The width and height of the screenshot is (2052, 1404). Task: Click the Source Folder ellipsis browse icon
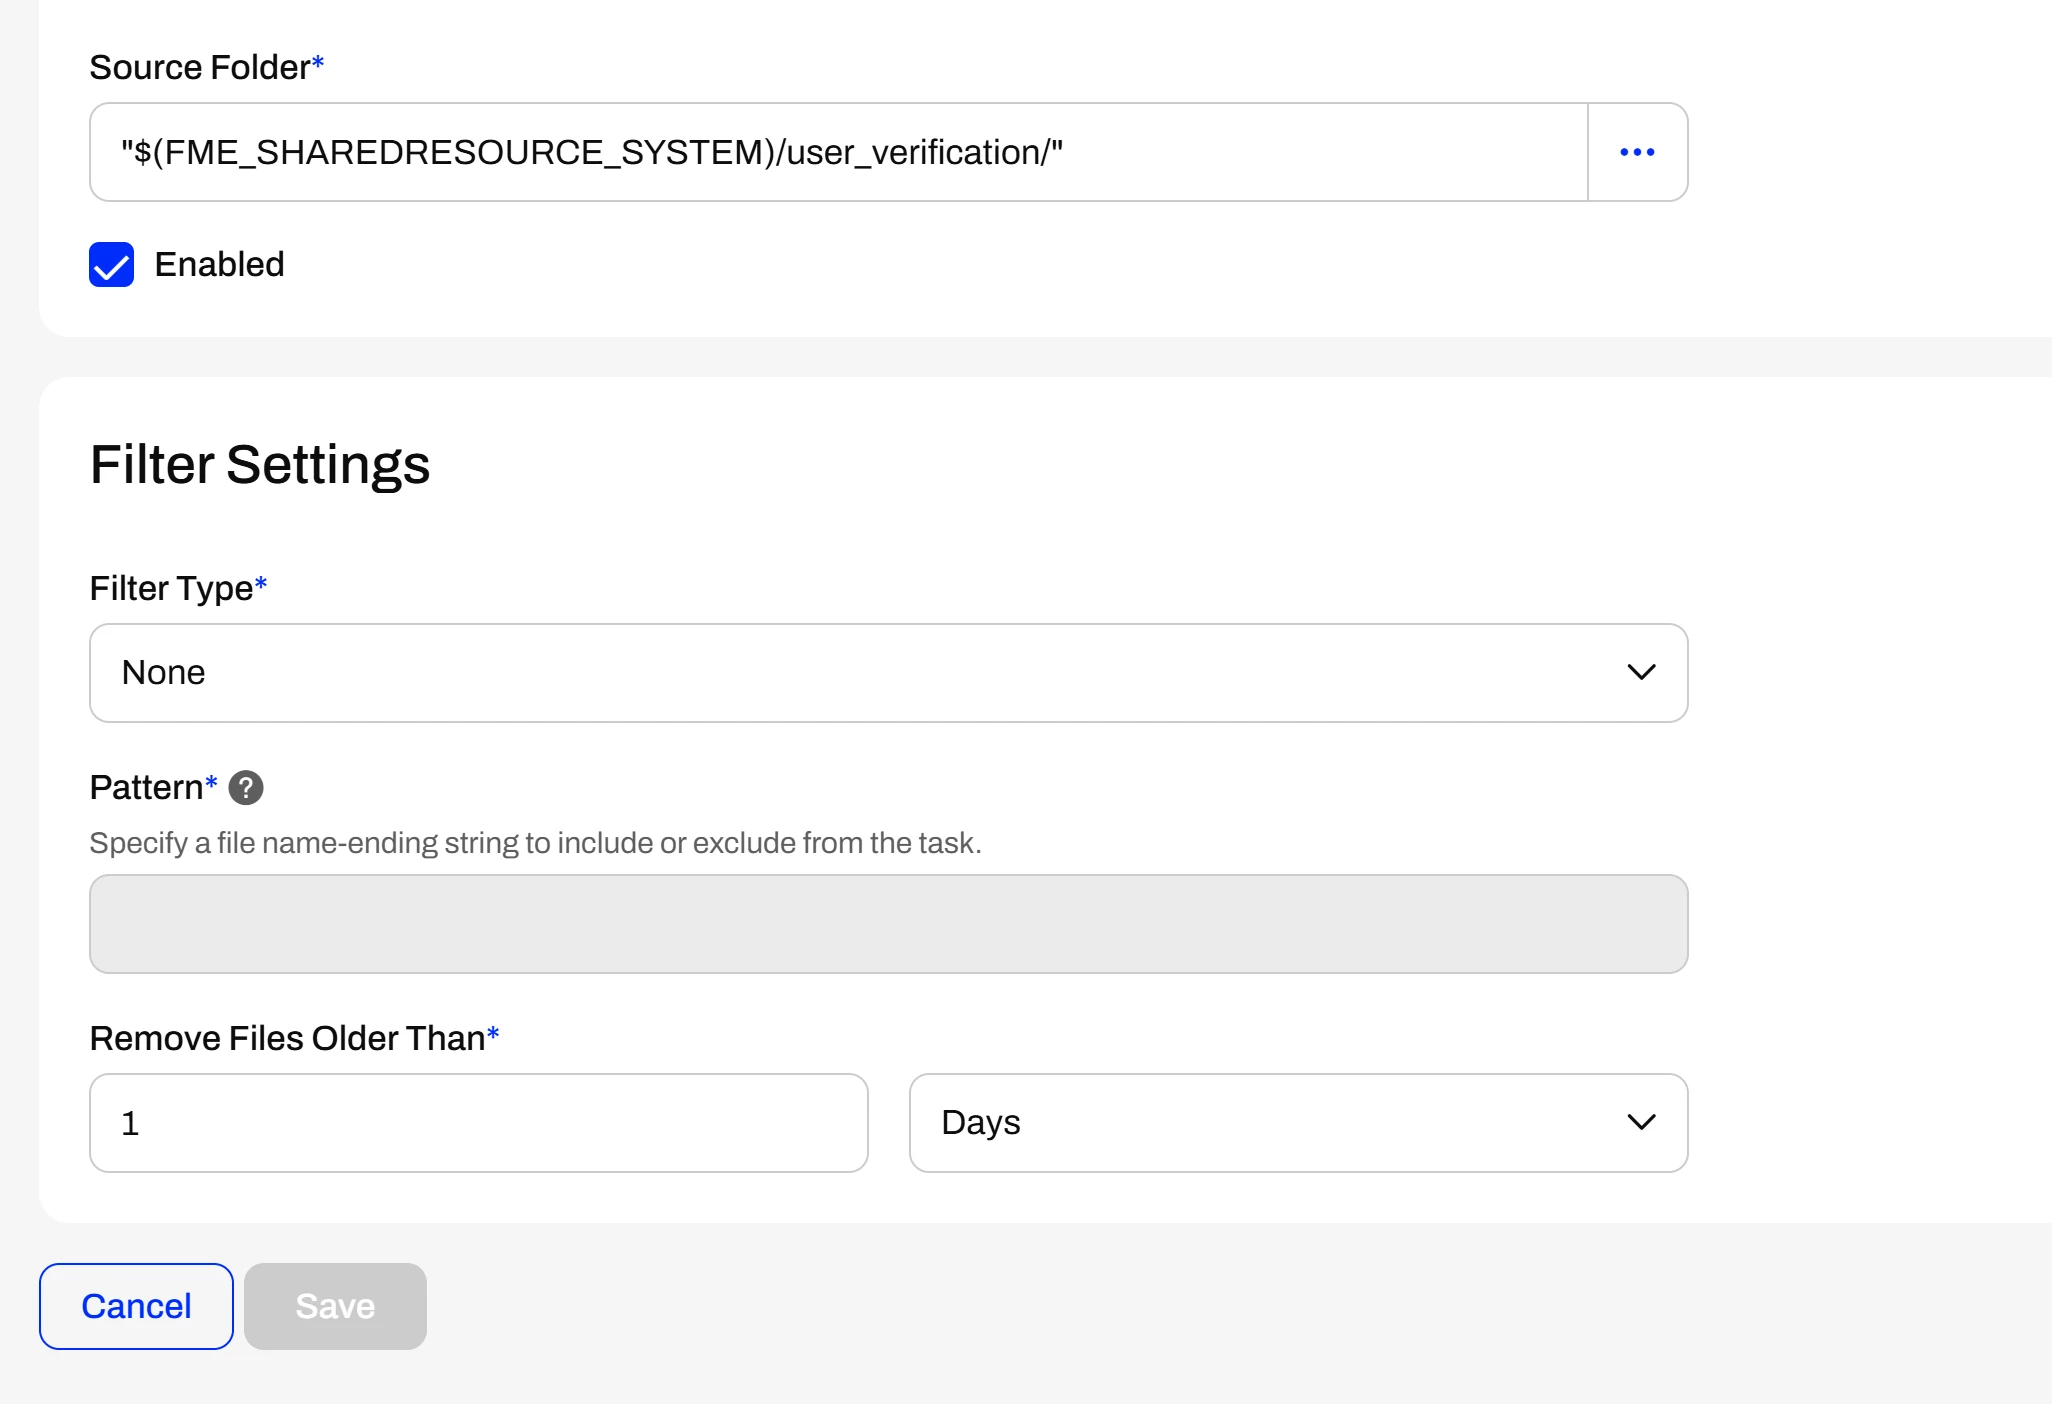tap(1637, 152)
